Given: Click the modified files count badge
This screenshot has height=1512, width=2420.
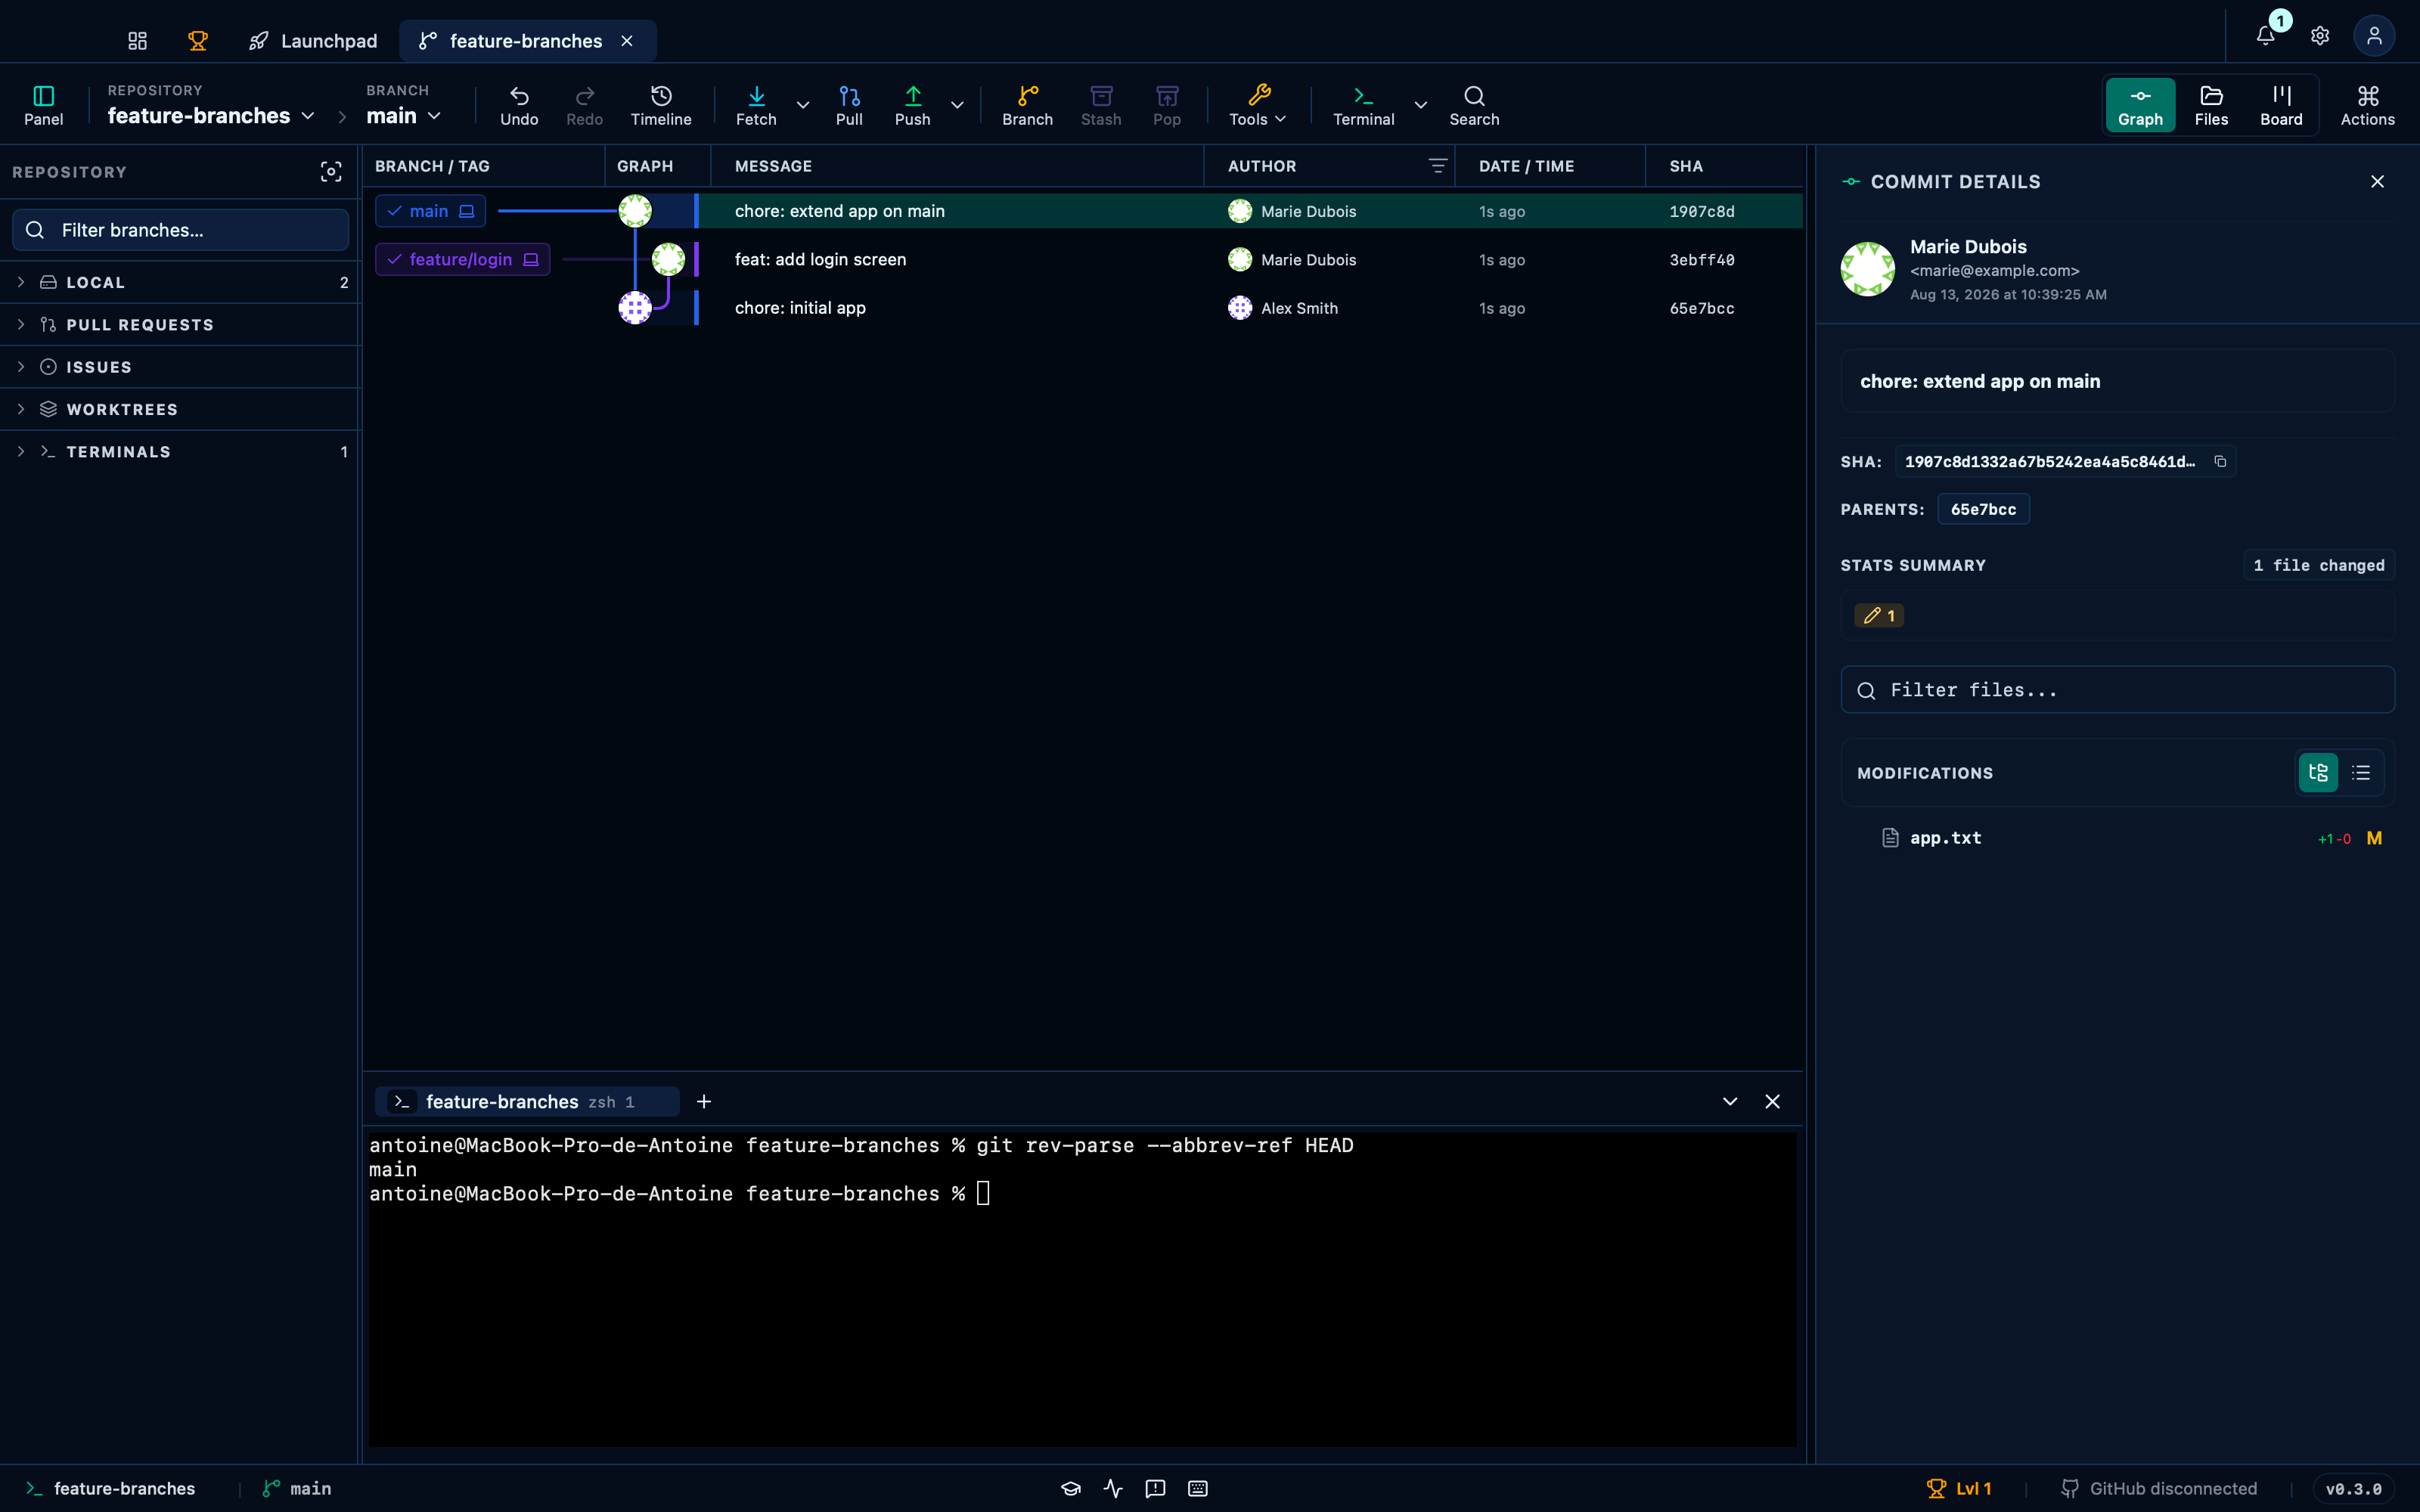Looking at the screenshot, I should point(1879,616).
